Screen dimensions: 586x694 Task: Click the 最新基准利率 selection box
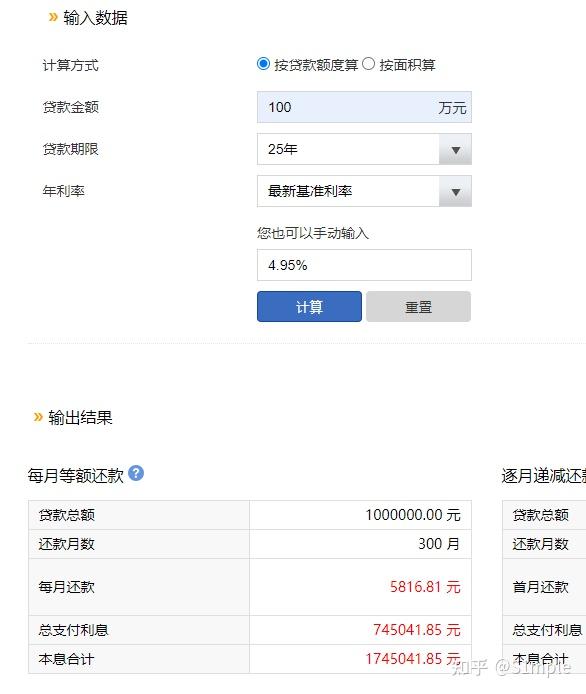click(x=364, y=191)
